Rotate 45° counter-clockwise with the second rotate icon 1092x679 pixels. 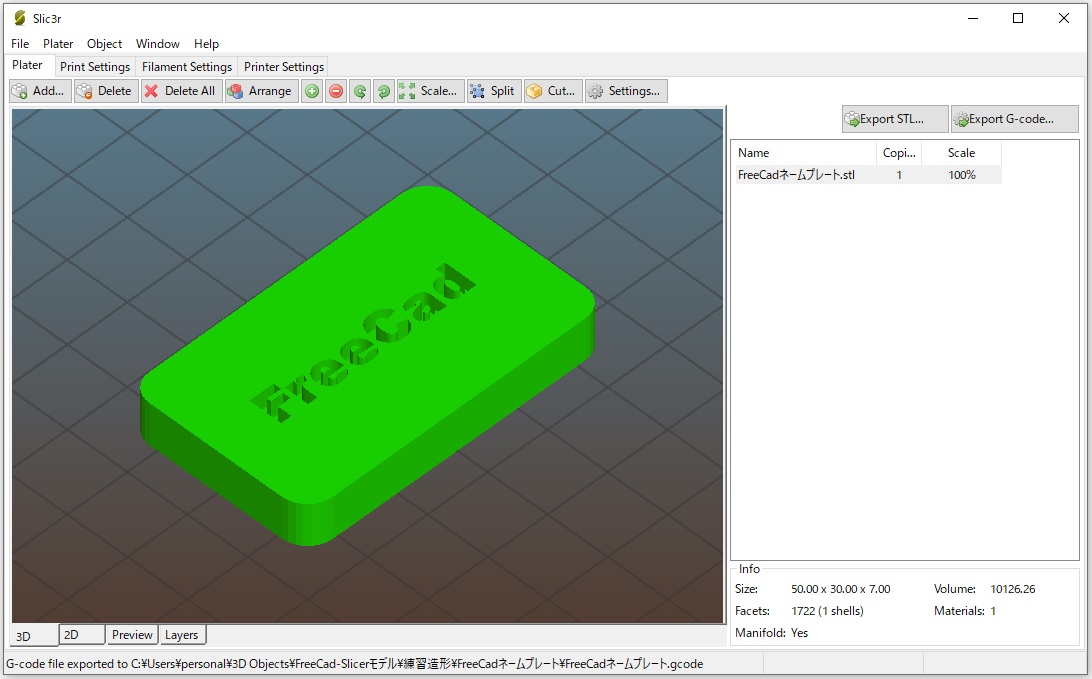(384, 91)
